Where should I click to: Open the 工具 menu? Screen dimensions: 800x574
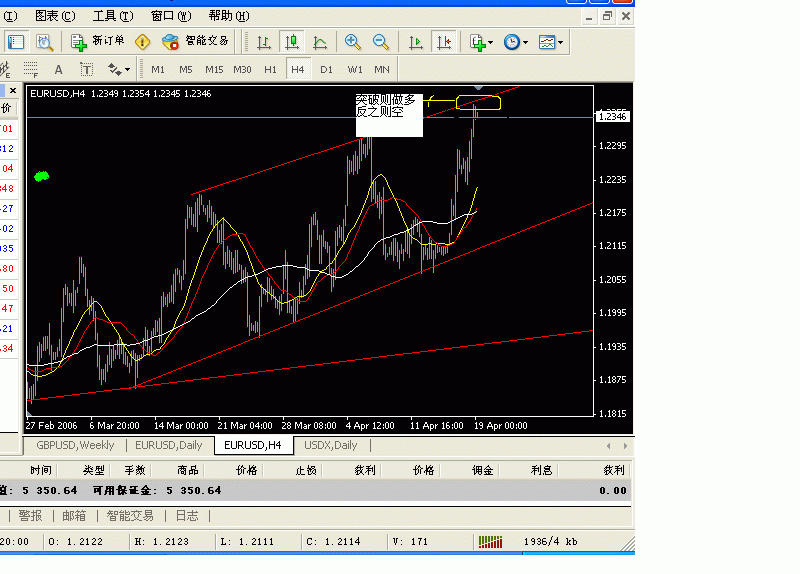tap(113, 16)
